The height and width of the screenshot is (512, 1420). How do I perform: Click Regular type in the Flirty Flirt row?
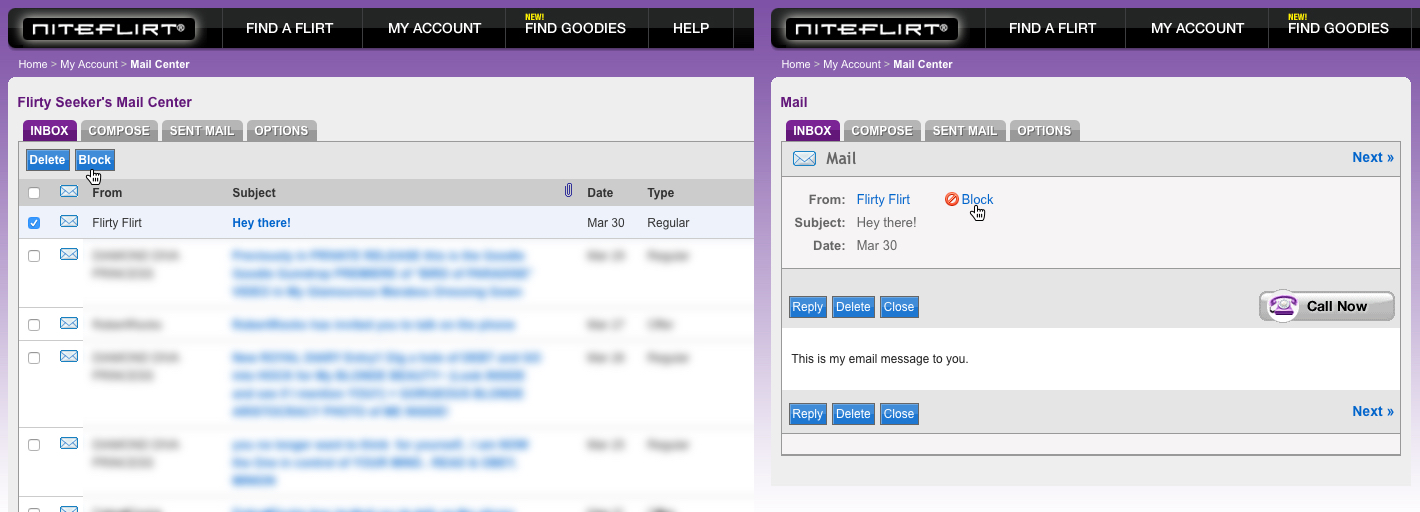tap(668, 223)
